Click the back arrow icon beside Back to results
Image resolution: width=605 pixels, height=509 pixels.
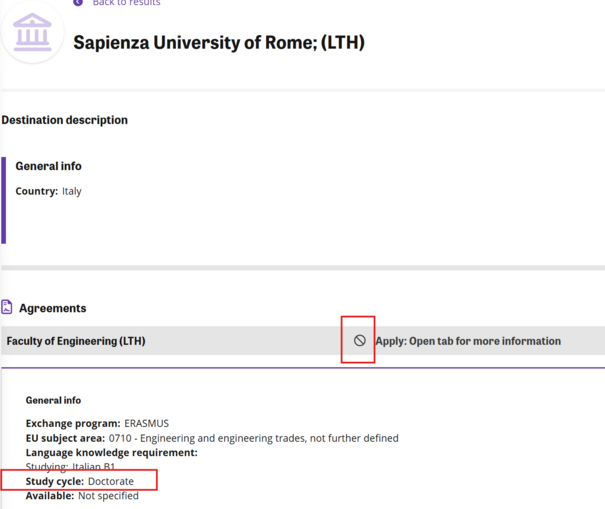(78, 3)
